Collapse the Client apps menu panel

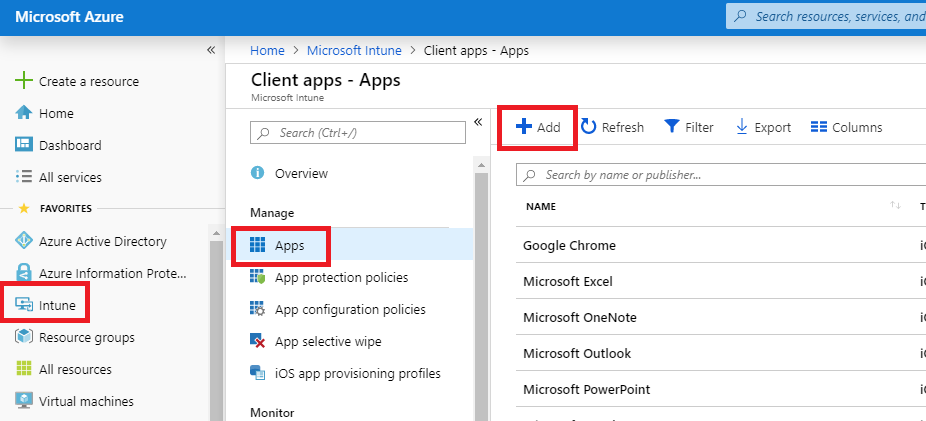(x=478, y=122)
